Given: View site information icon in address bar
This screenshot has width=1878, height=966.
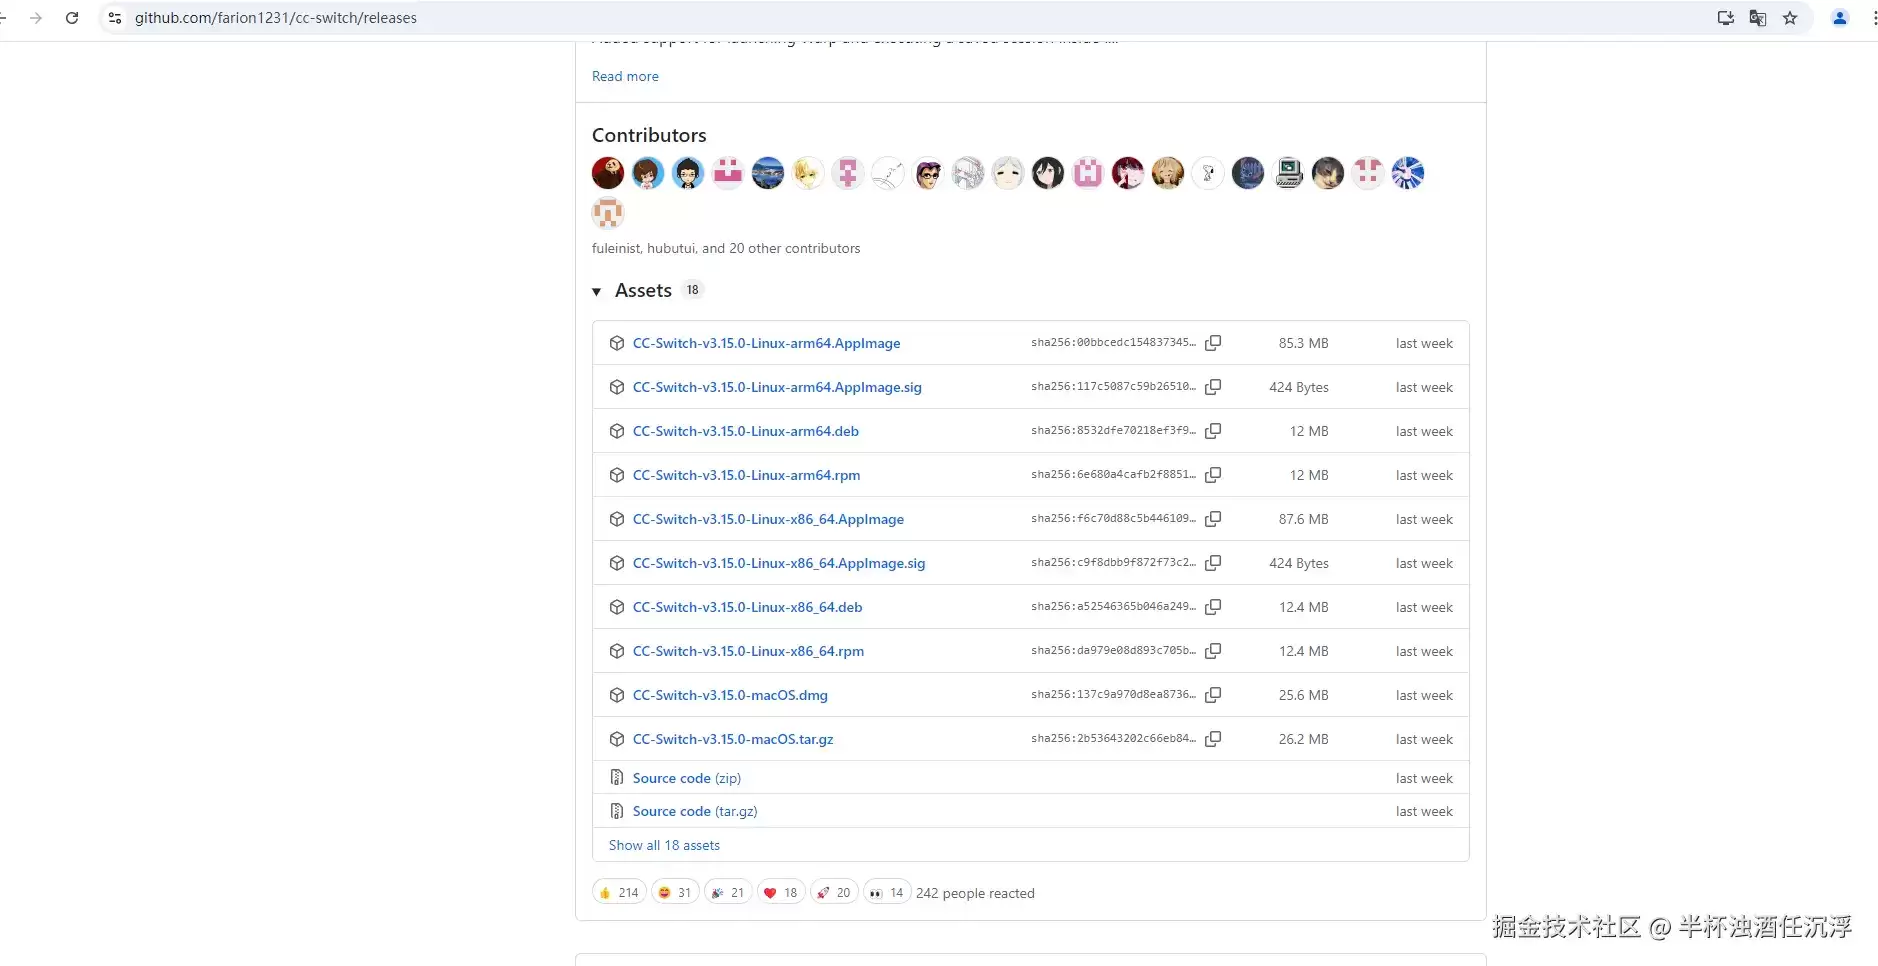Looking at the screenshot, I should pos(115,18).
